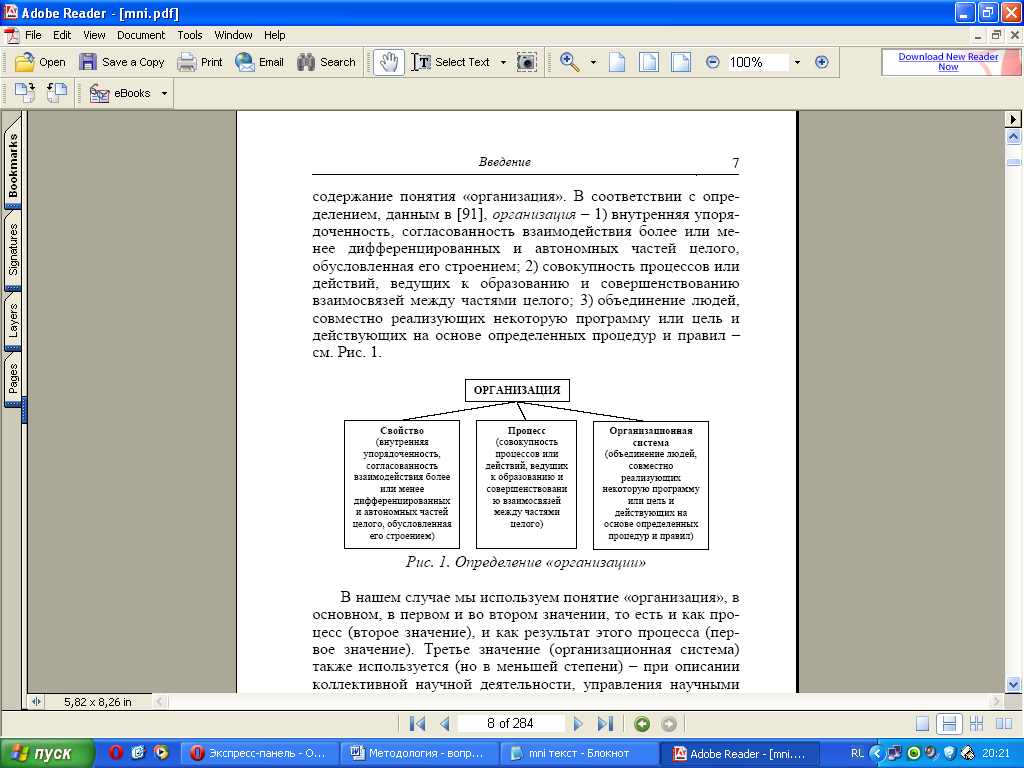Zoom out with the minus button
This screenshot has width=1024, height=768.
(712, 62)
